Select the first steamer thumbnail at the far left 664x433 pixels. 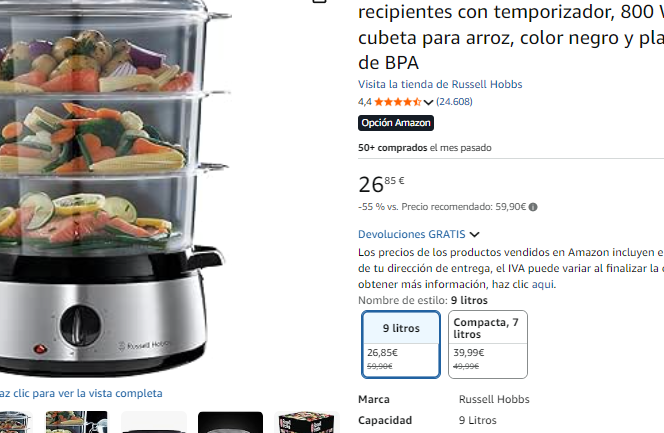coord(15,422)
